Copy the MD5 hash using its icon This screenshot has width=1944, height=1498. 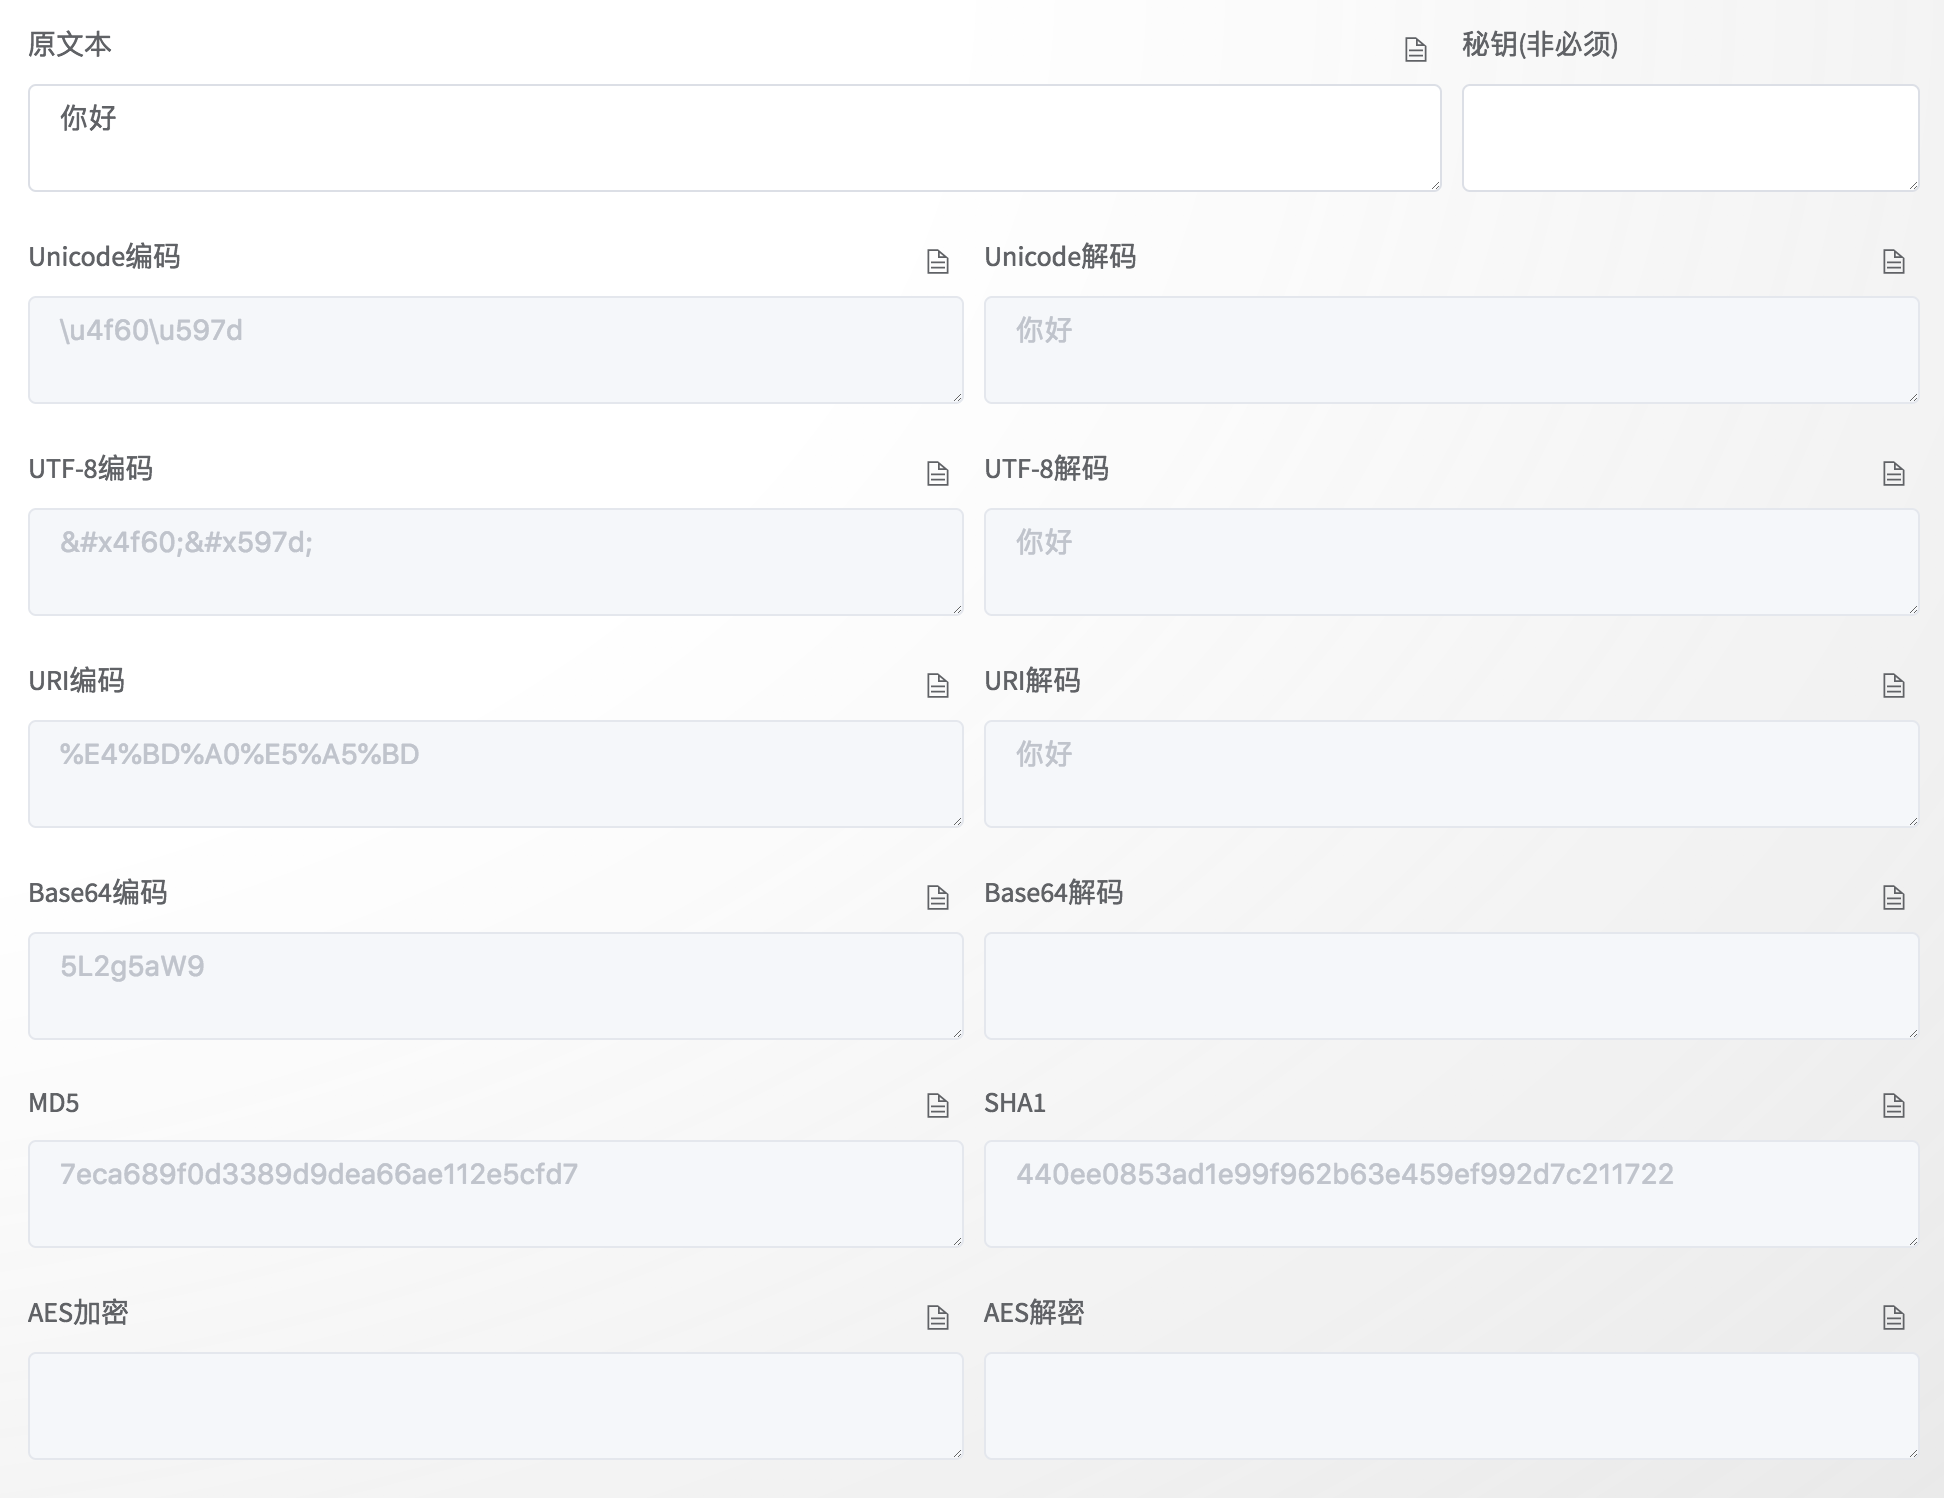(937, 1106)
